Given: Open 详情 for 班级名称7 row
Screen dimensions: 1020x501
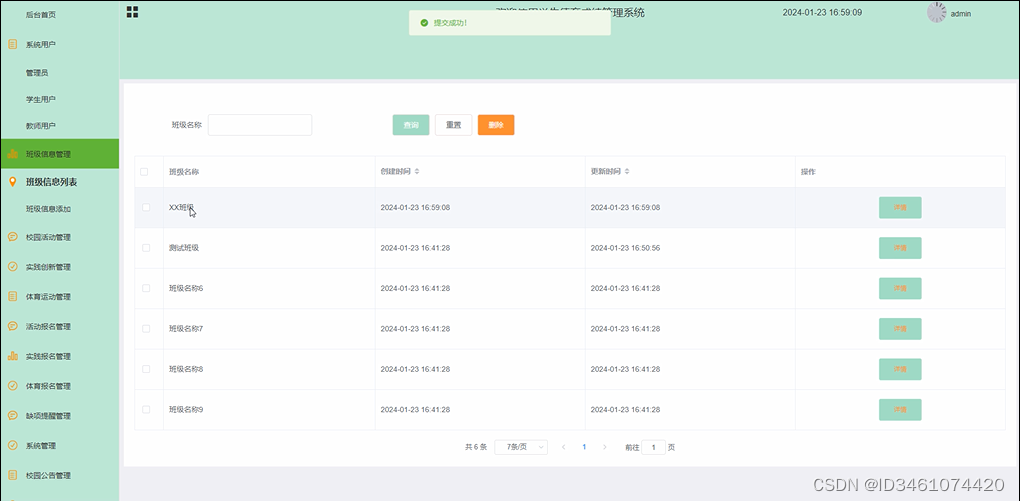Looking at the screenshot, I should tap(900, 329).
